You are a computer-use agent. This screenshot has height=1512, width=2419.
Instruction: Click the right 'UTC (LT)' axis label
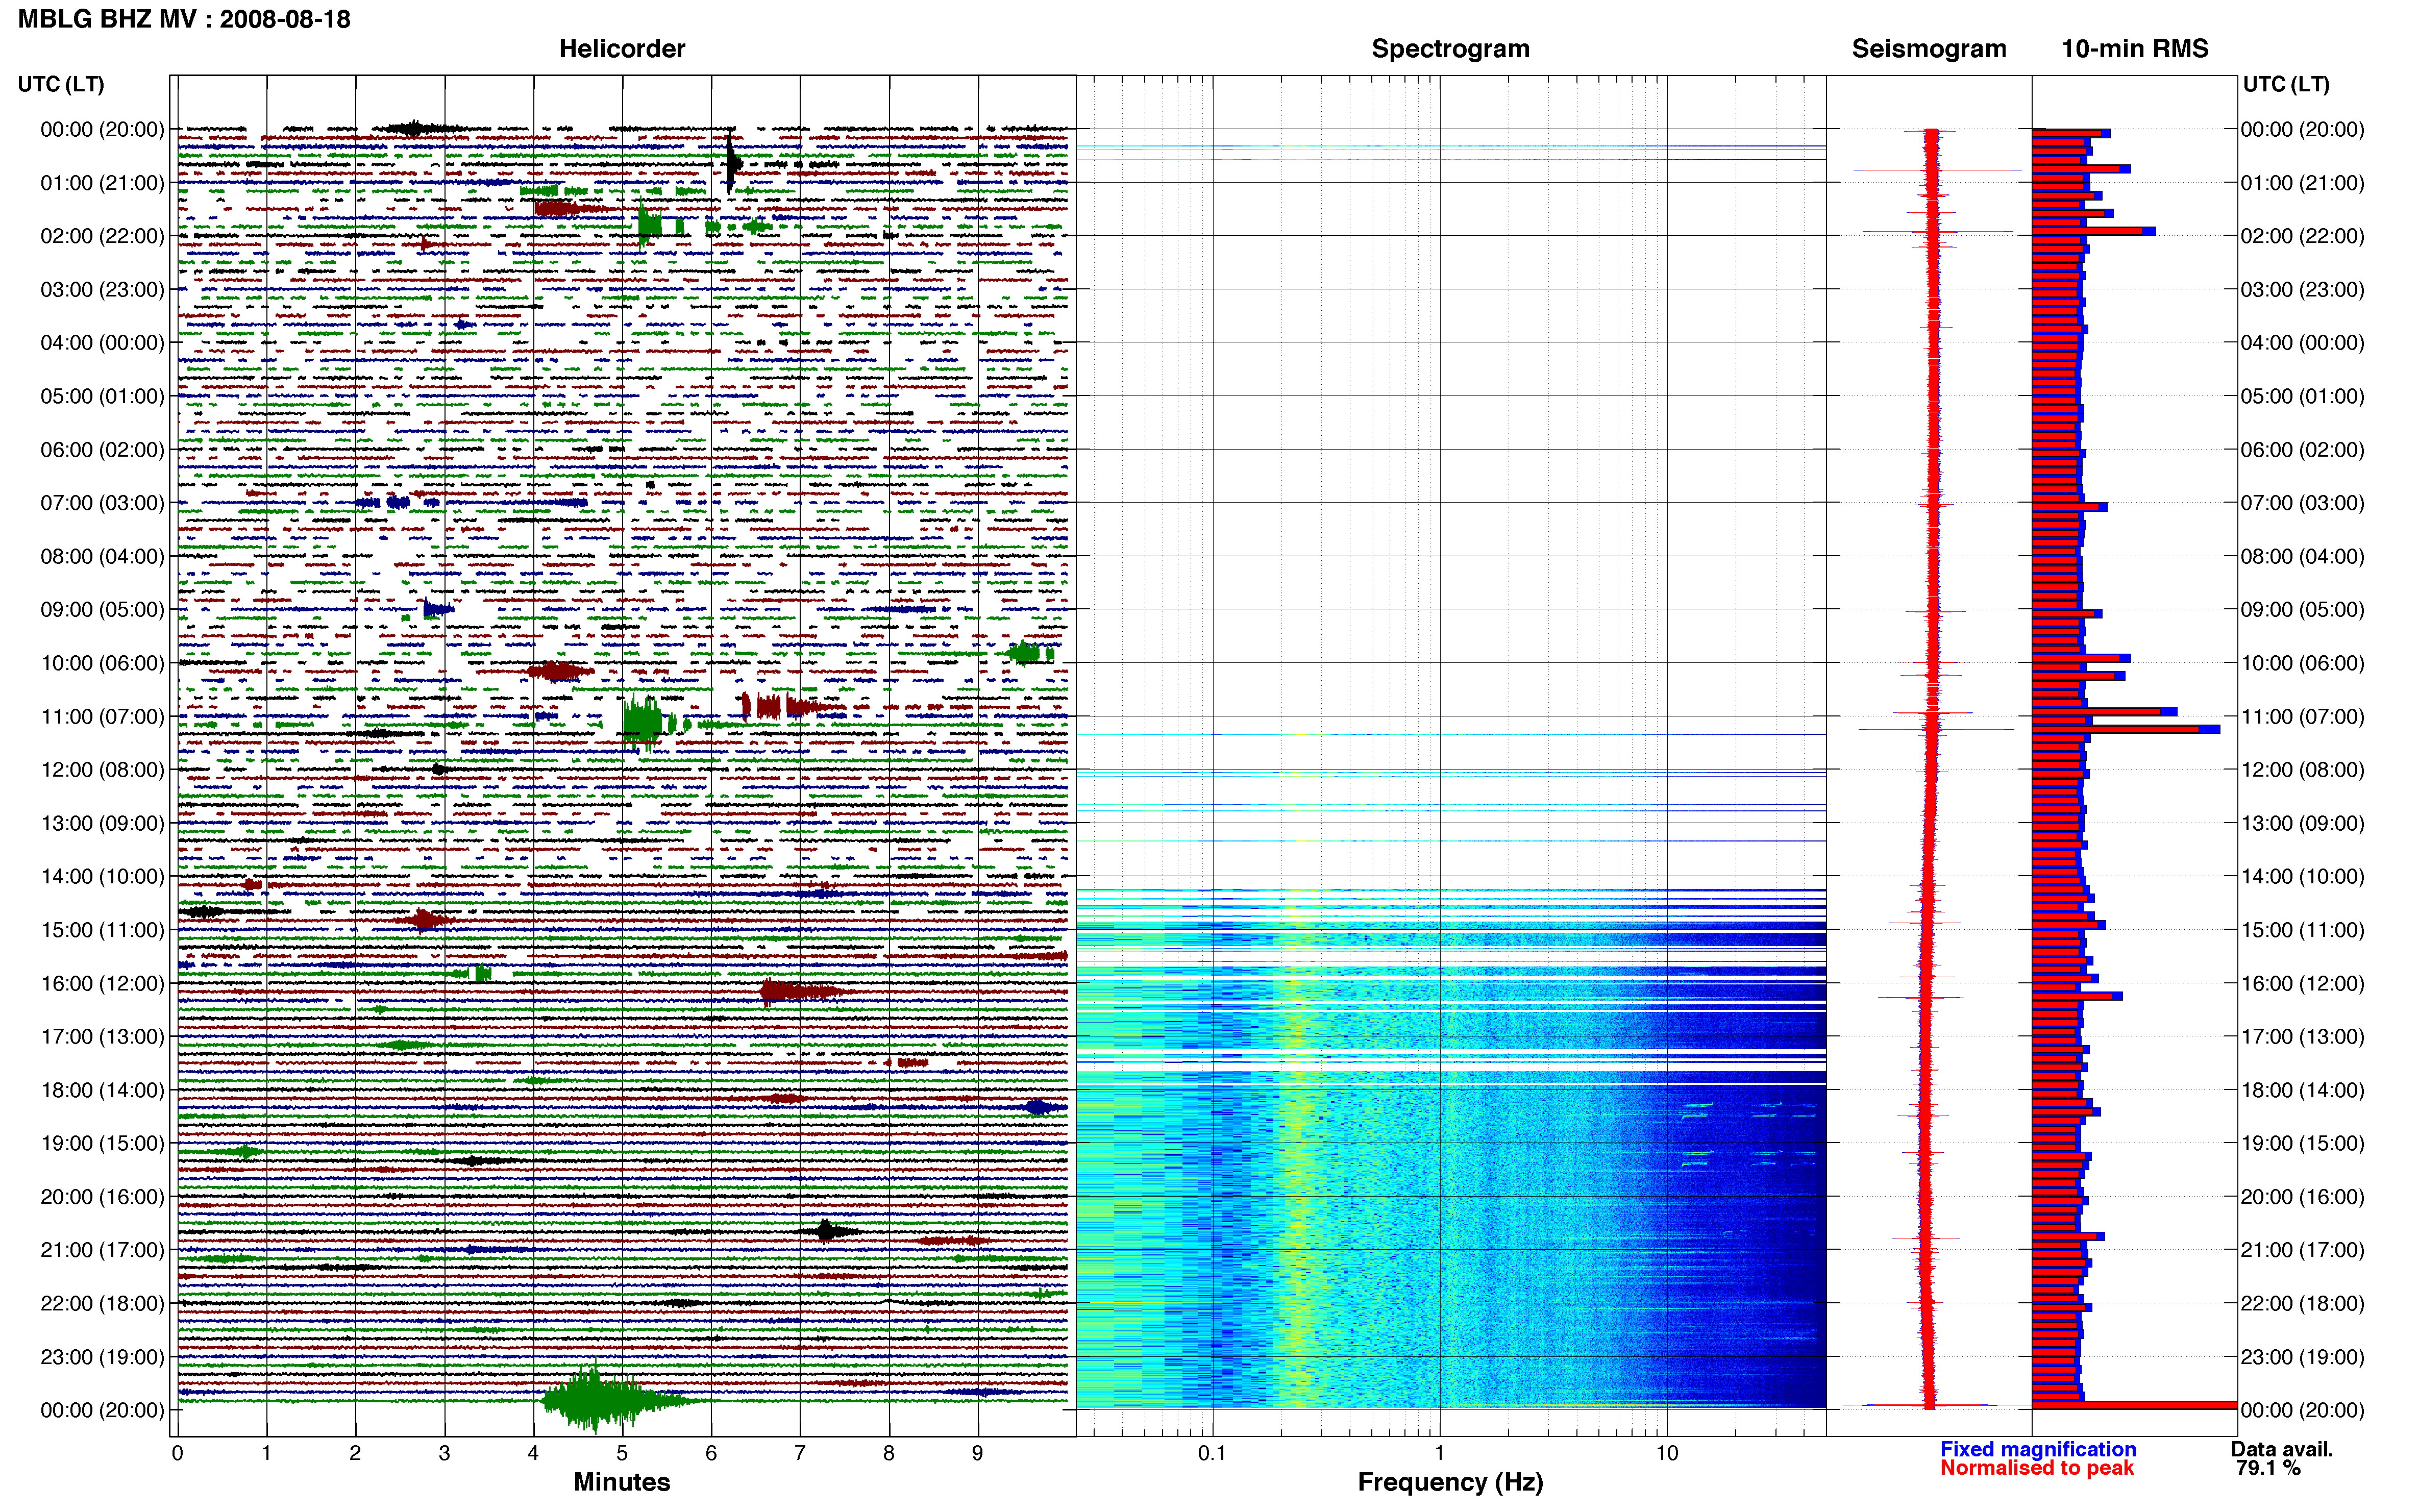(2285, 84)
